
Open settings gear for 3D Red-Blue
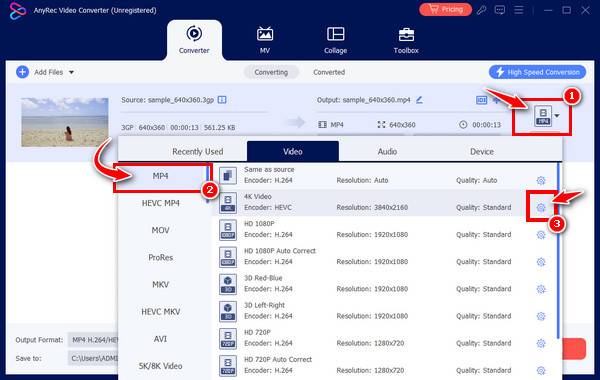point(541,289)
